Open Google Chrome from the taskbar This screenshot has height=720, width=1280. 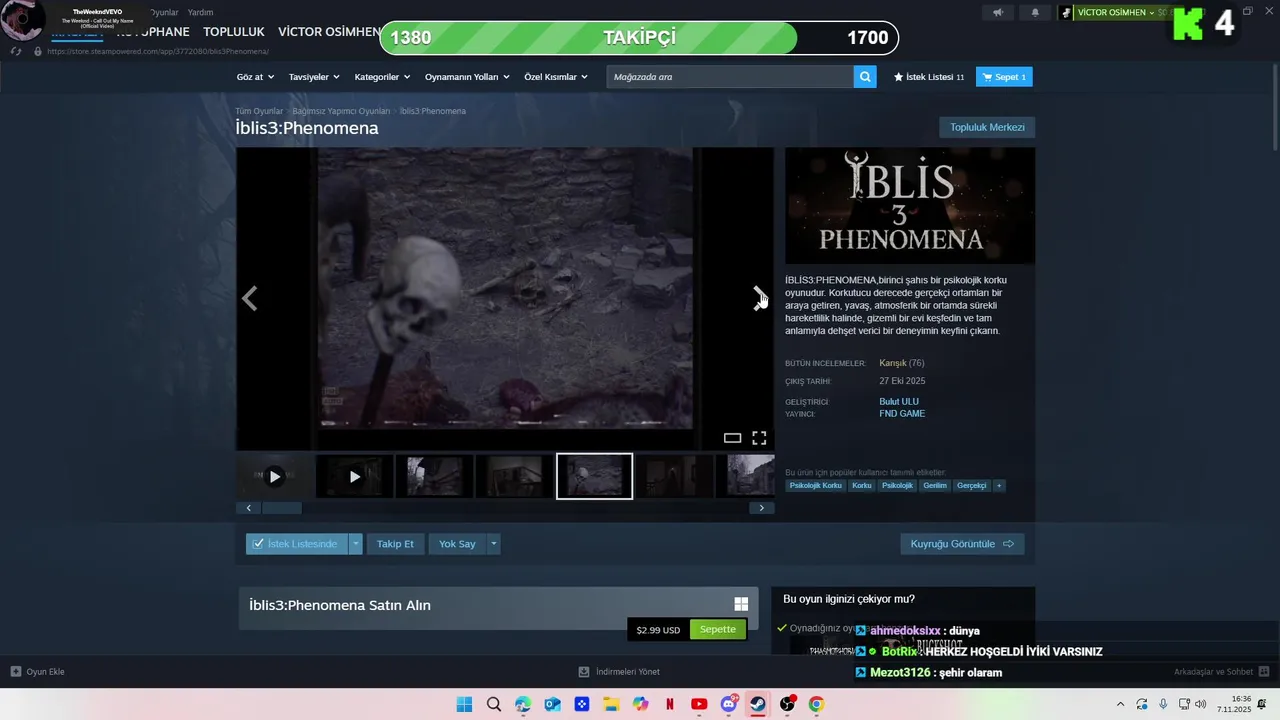point(816,704)
